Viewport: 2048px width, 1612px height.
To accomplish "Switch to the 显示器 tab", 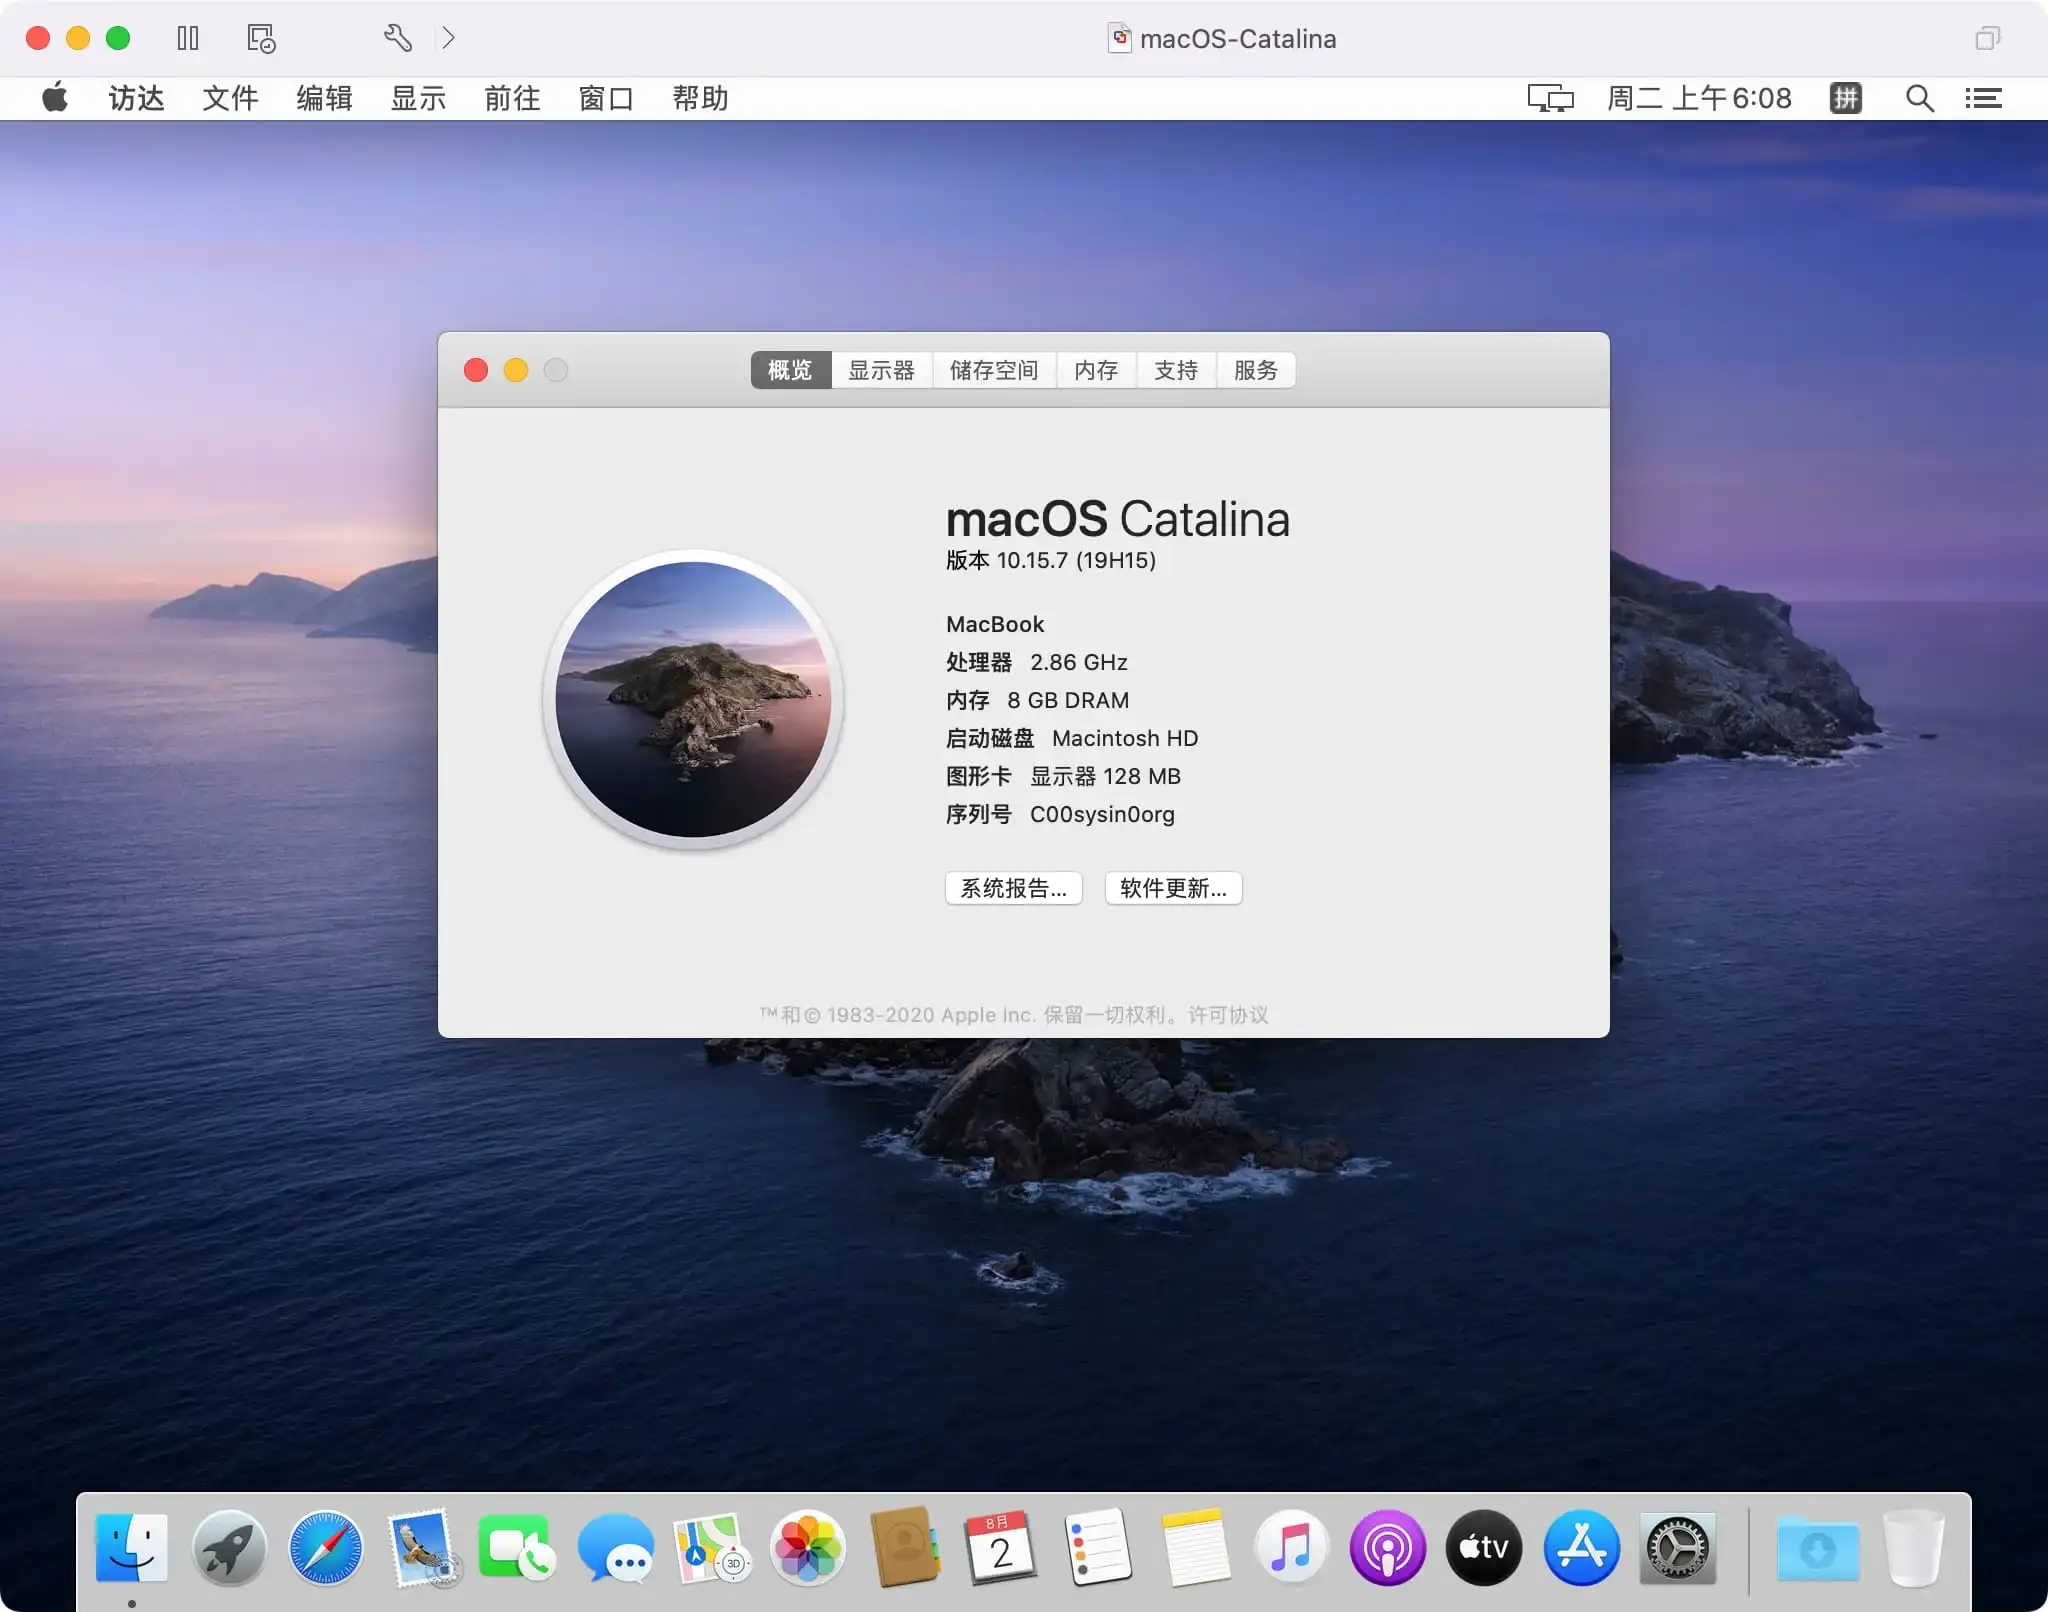I will click(881, 370).
